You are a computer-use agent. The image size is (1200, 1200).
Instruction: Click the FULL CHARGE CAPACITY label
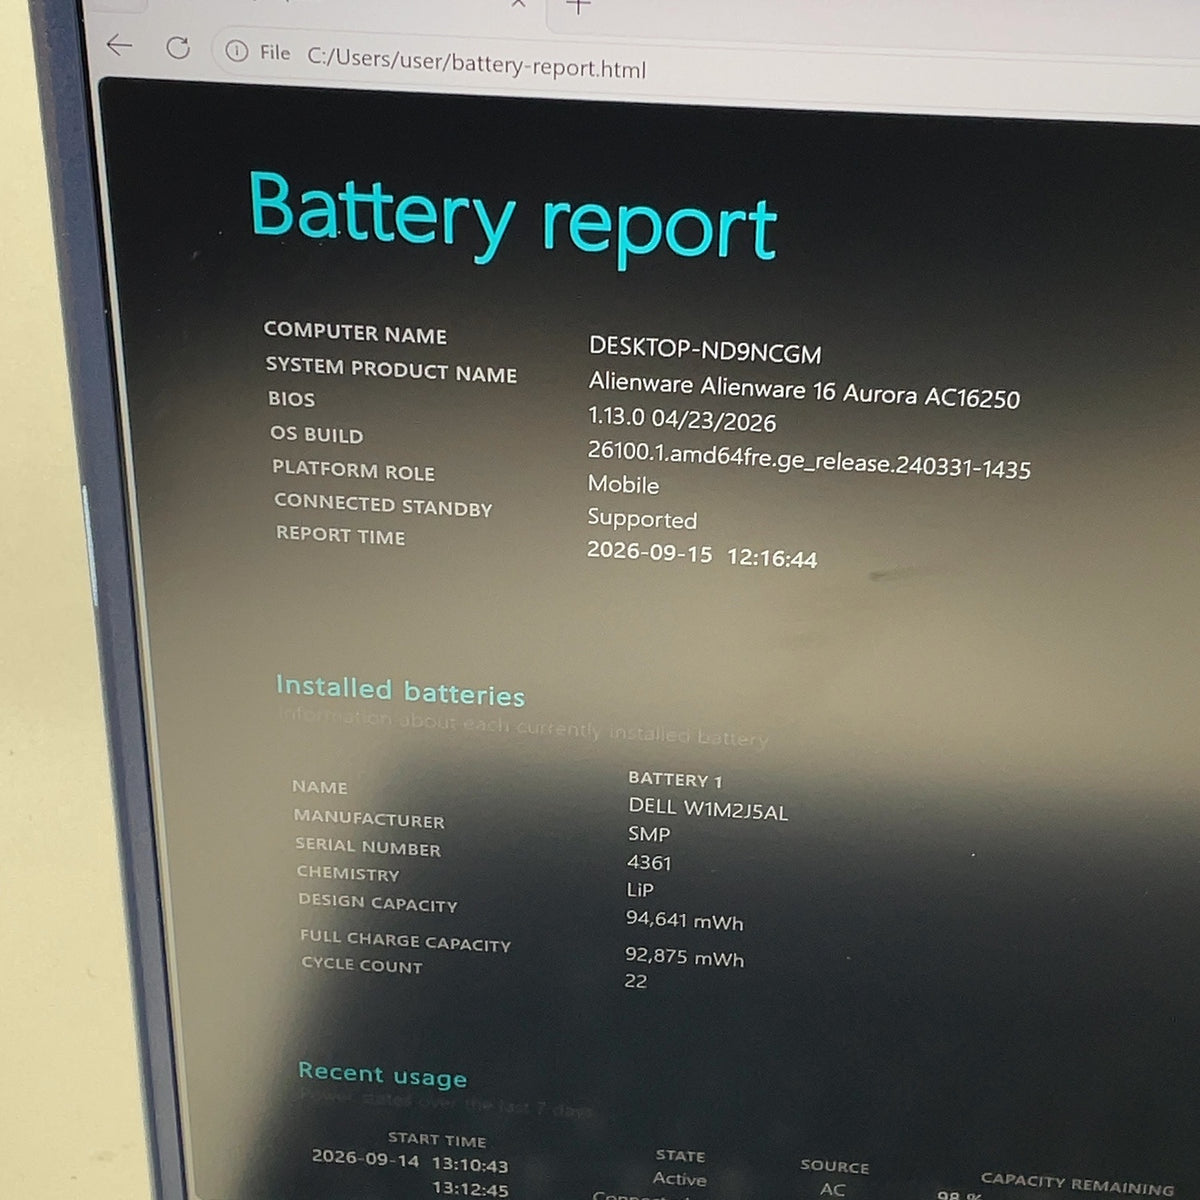pyautogui.click(x=405, y=940)
